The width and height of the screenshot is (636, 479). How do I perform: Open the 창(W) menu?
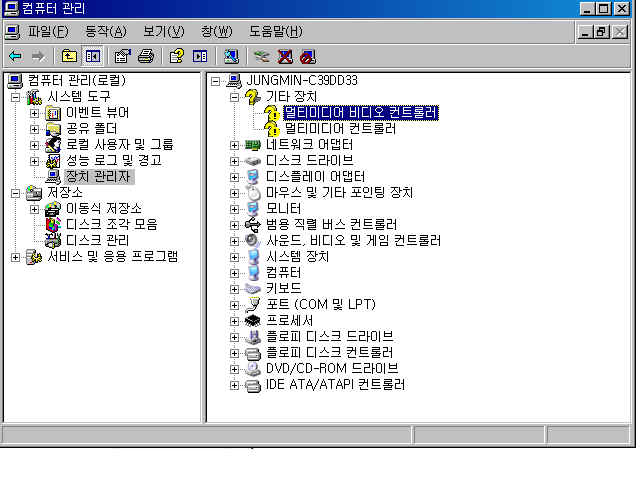point(217,31)
